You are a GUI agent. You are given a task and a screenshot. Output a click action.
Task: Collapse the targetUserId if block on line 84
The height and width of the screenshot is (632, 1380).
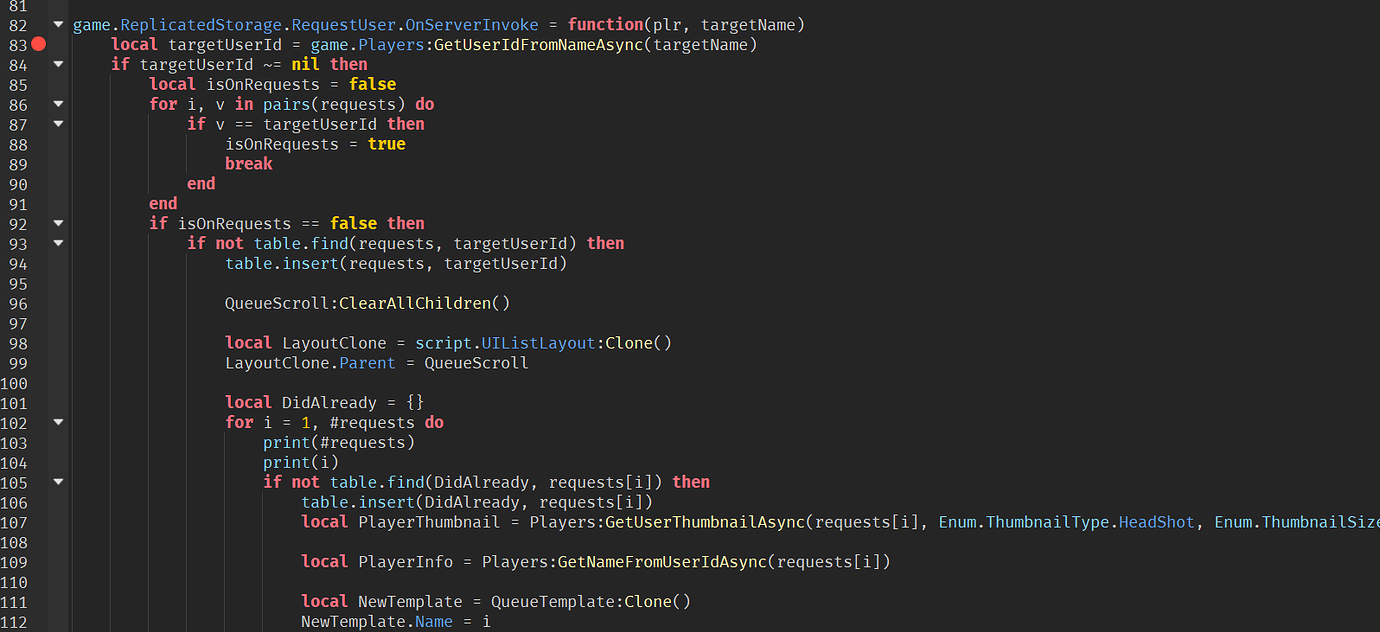tap(57, 64)
